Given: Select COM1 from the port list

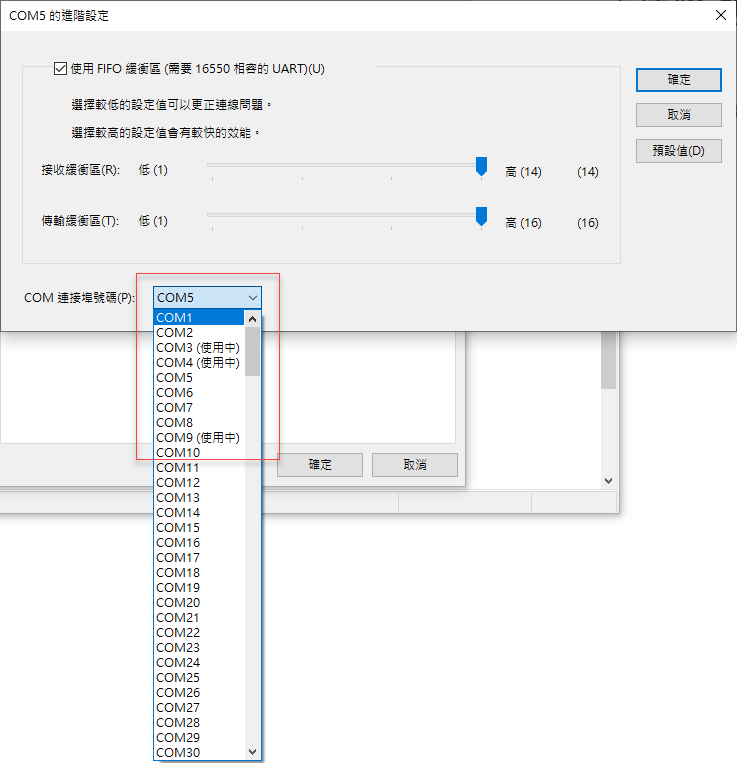Looking at the screenshot, I should click(x=199, y=318).
